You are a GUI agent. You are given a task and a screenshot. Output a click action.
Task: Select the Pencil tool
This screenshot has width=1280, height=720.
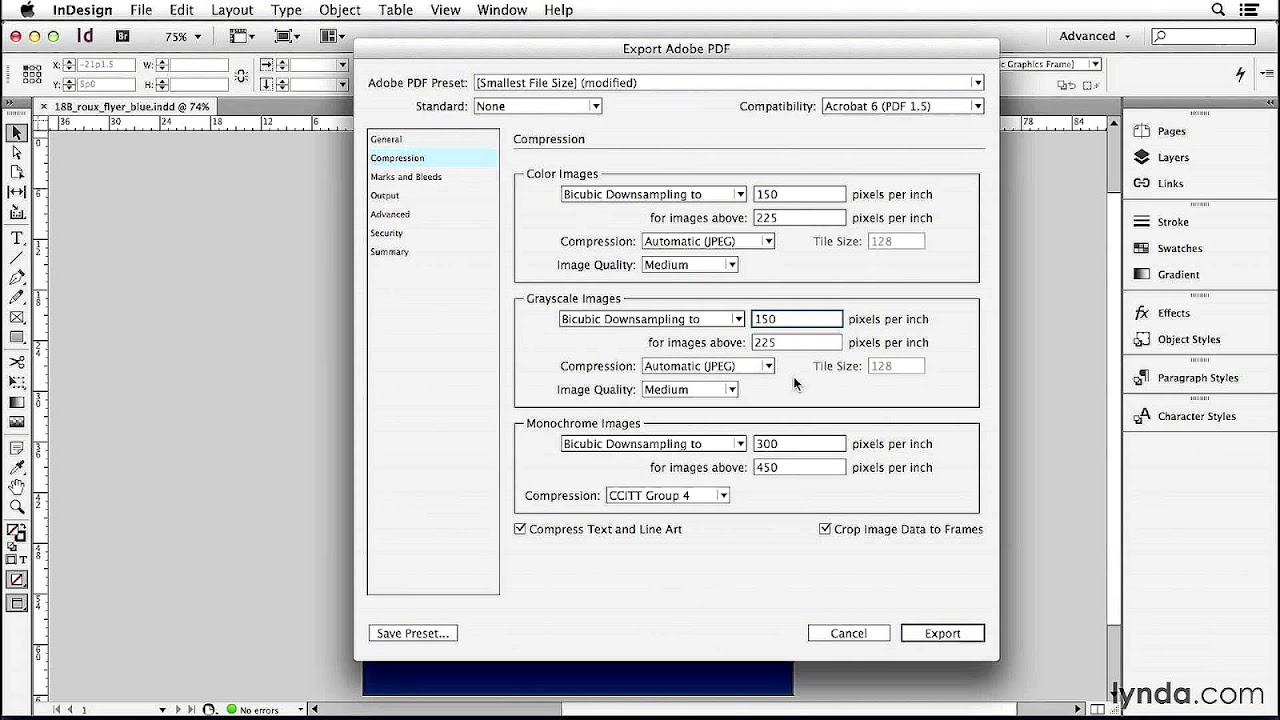click(17, 297)
